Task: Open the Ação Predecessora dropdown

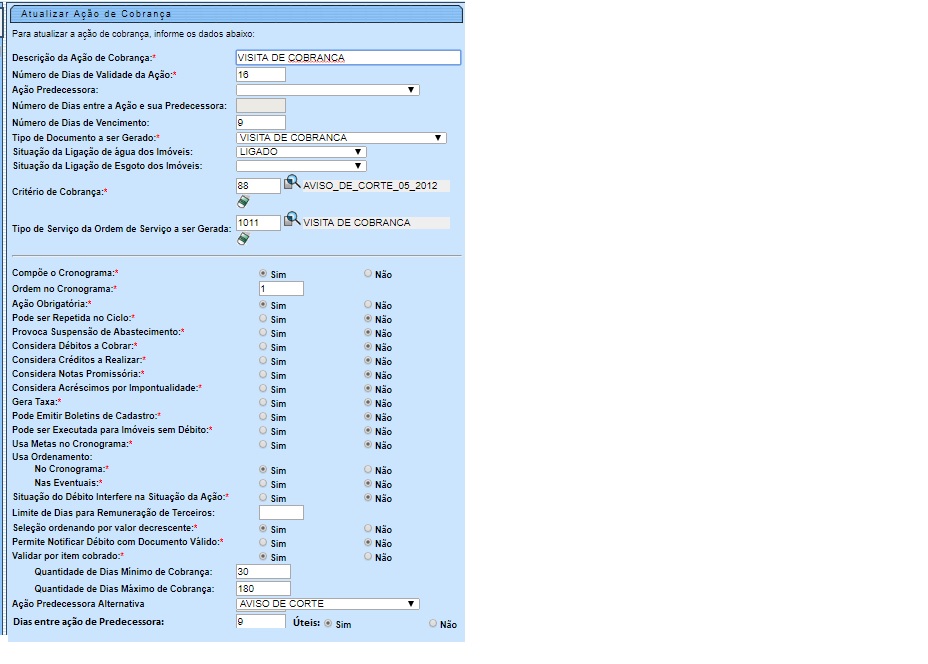Action: click(327, 90)
